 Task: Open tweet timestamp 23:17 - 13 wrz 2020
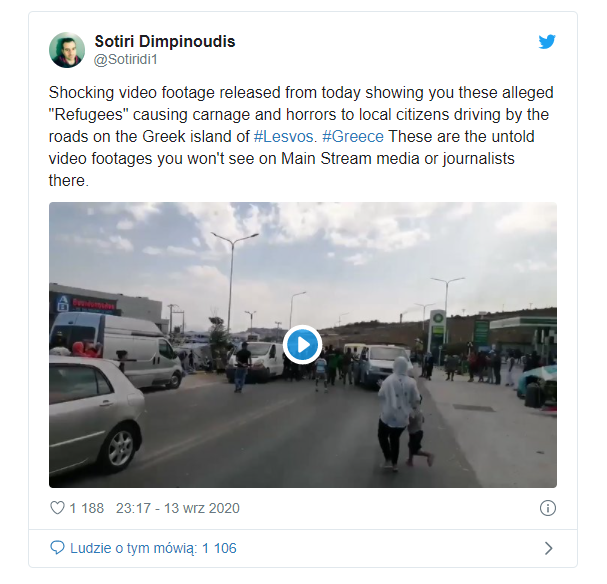point(178,508)
